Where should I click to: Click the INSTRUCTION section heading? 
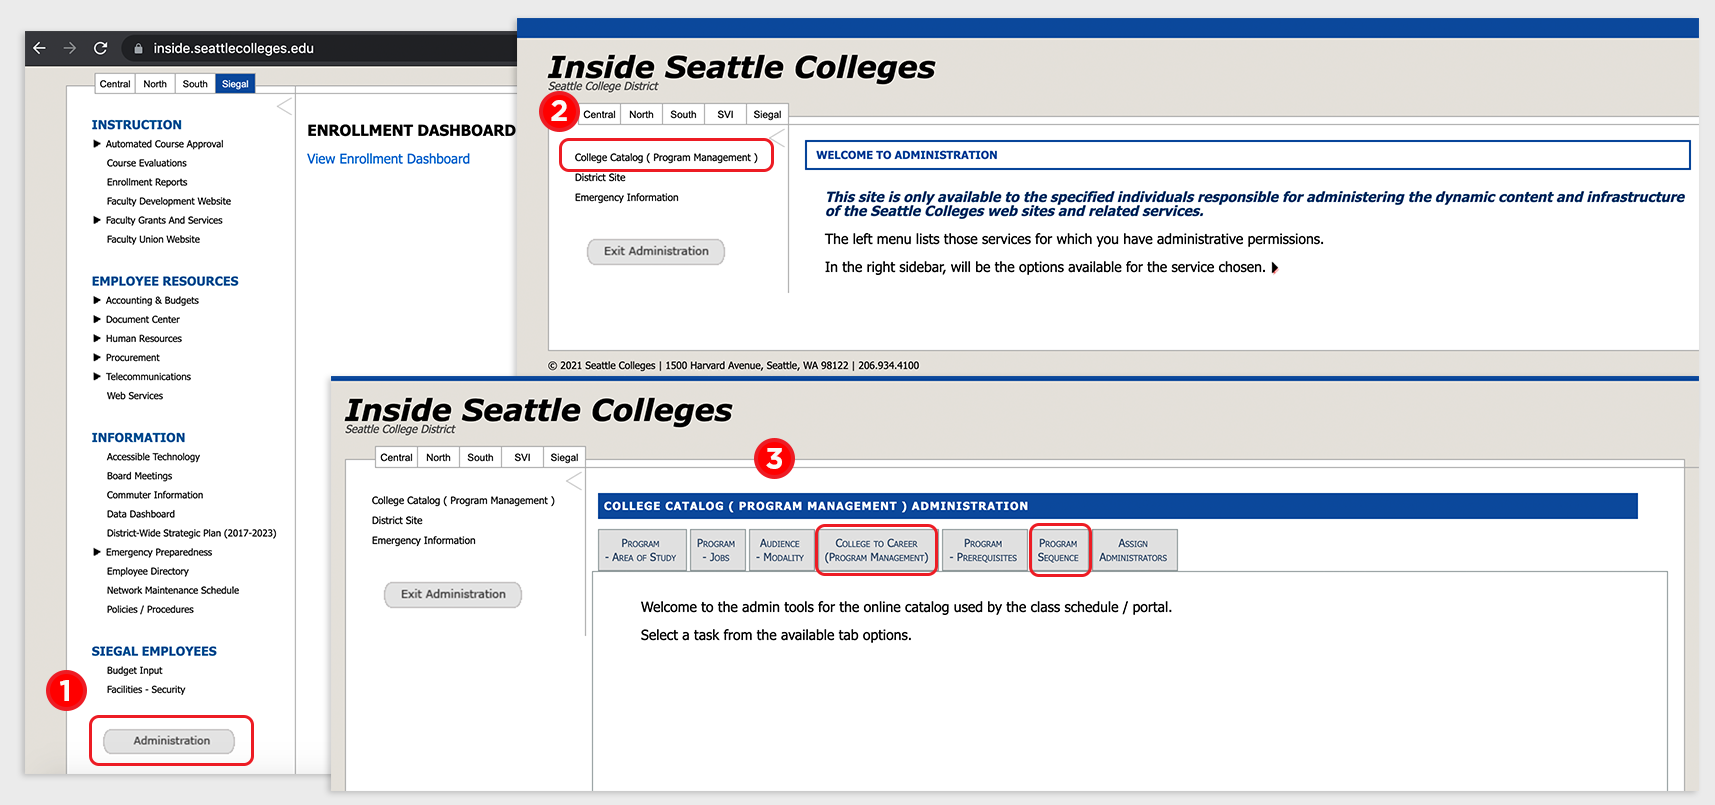(x=137, y=125)
